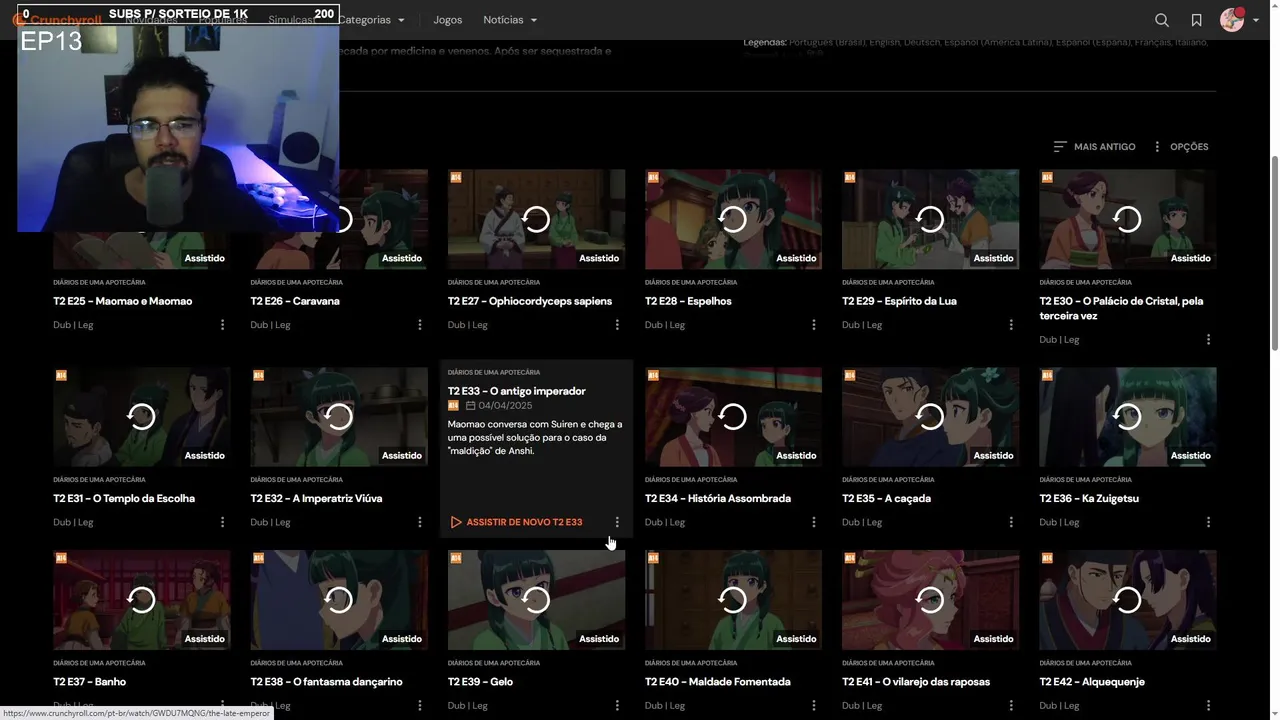Open the search icon in header
1280x720 pixels.
point(1161,20)
